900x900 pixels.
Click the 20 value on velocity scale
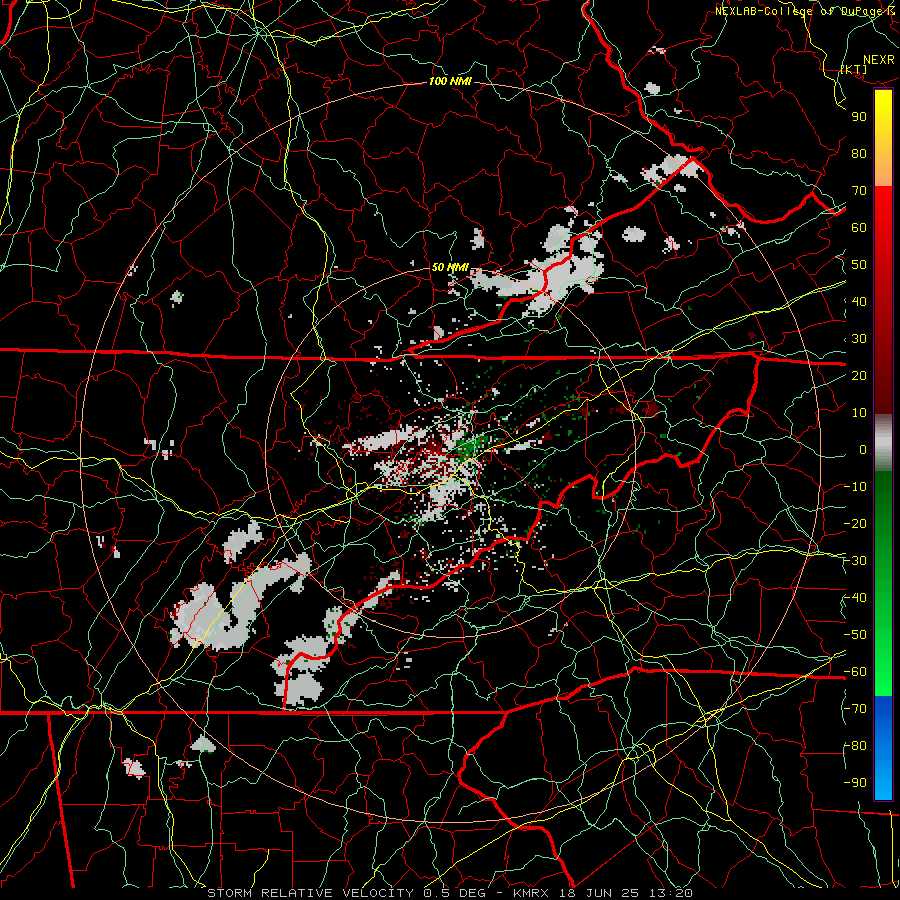pos(859,375)
